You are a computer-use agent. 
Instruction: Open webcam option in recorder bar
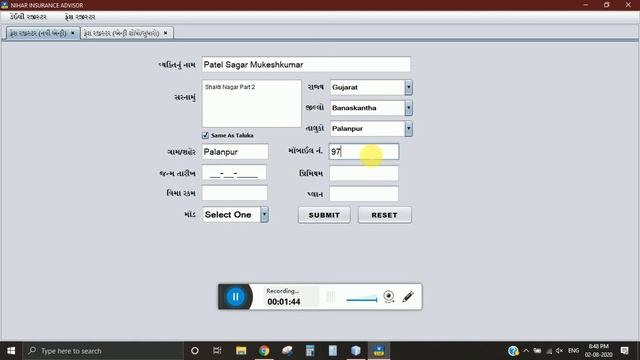(x=389, y=296)
